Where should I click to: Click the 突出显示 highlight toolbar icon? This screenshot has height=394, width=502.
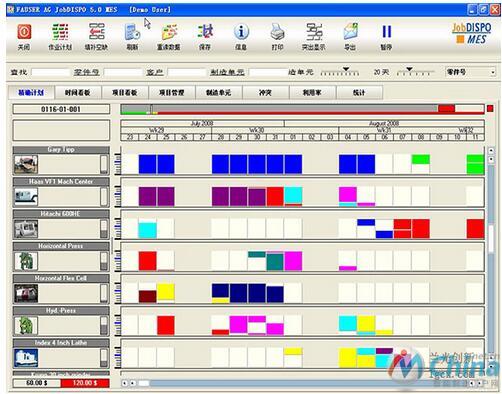pos(314,32)
